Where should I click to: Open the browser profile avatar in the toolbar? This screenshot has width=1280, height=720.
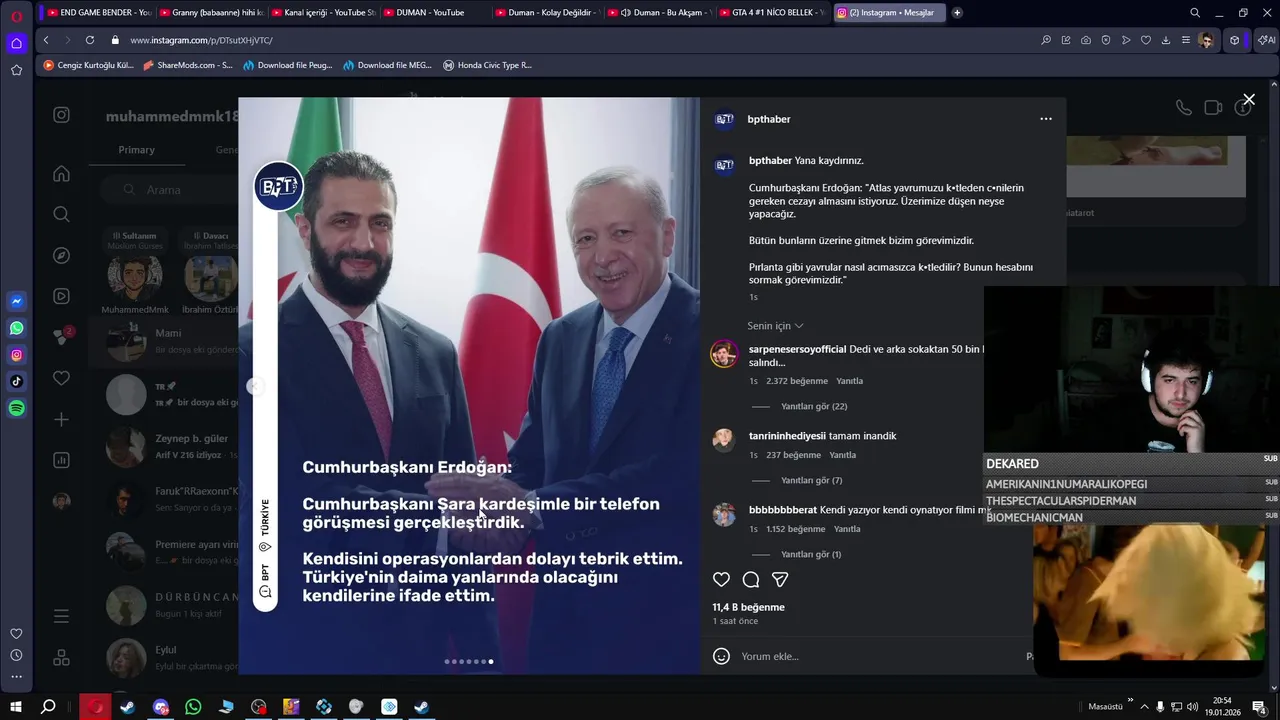tap(1206, 40)
